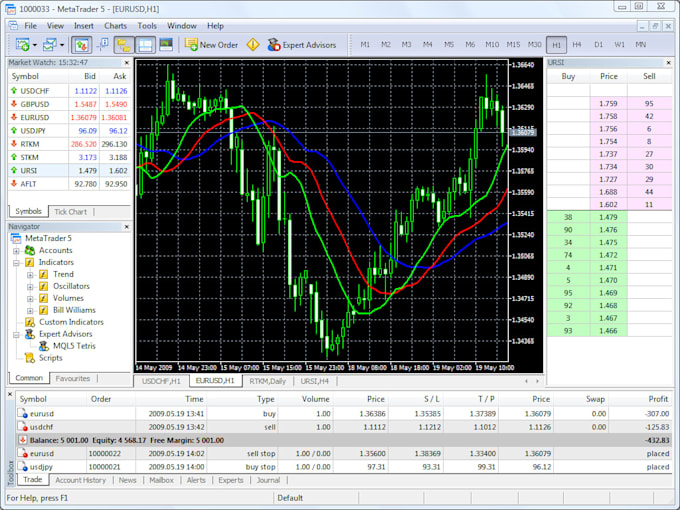Switch to Favourites tab in Navigator
Viewport: 680px width, 510px height.
73,379
